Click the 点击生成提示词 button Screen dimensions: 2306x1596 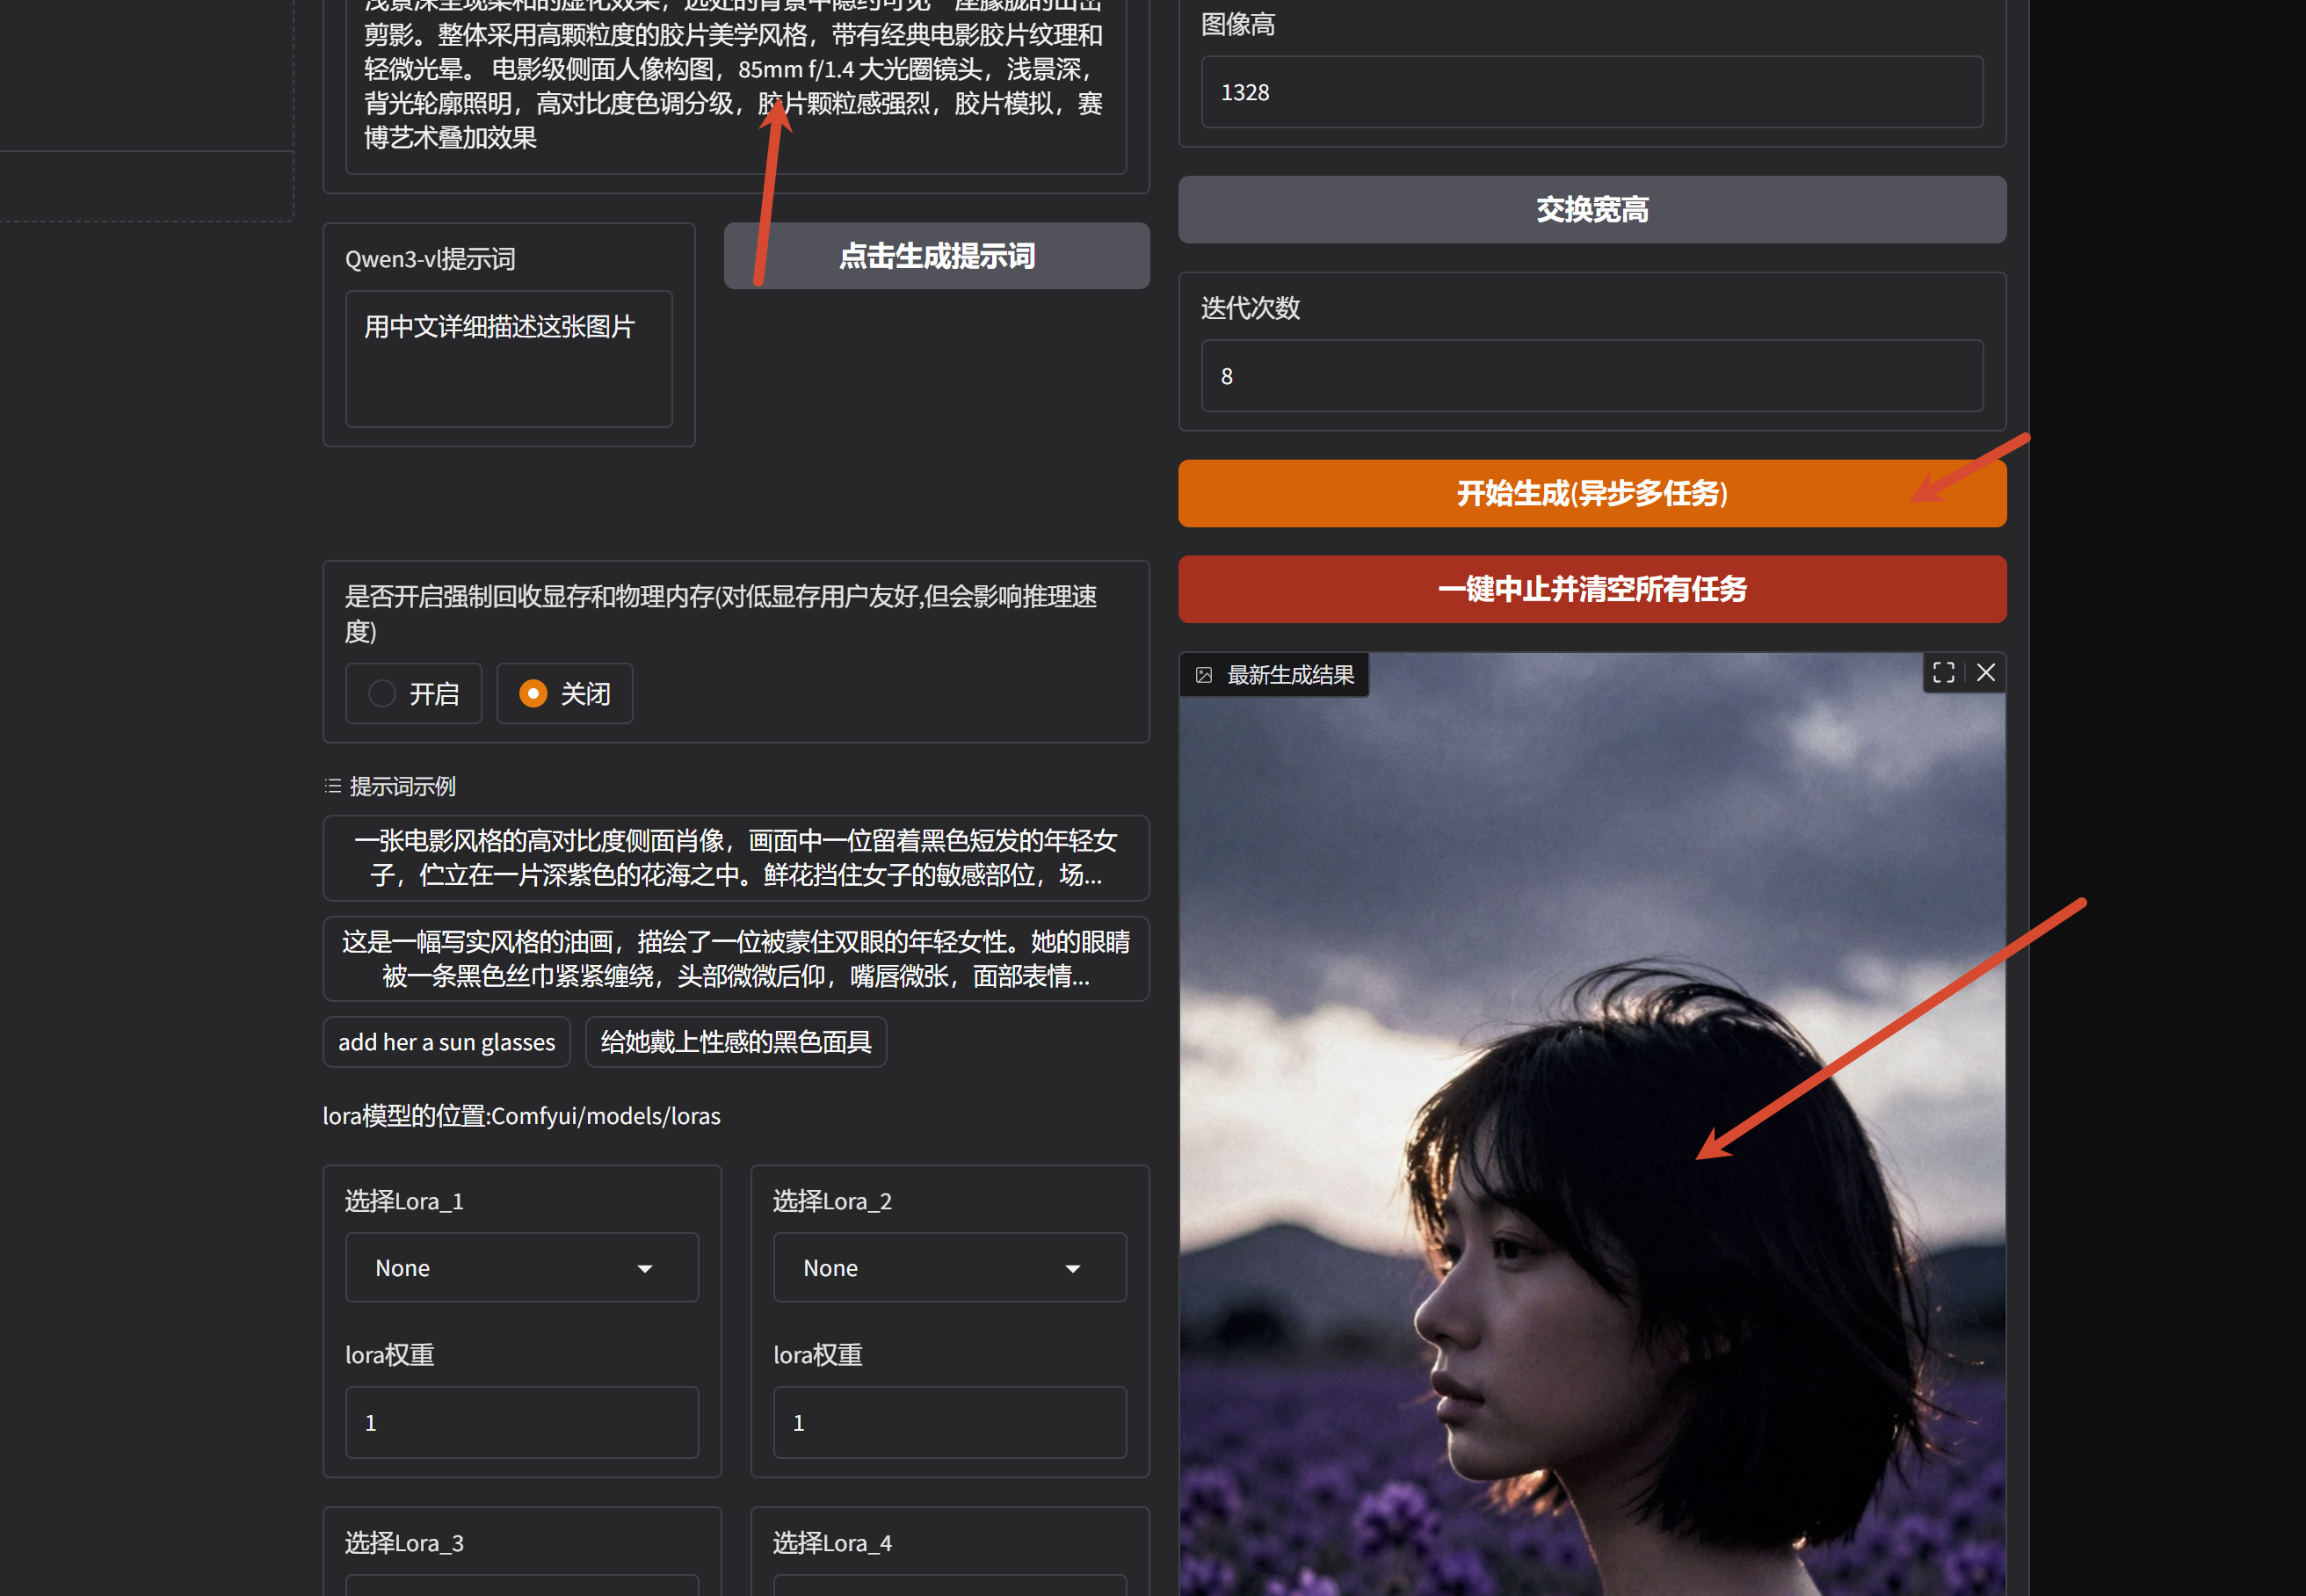[x=937, y=256]
